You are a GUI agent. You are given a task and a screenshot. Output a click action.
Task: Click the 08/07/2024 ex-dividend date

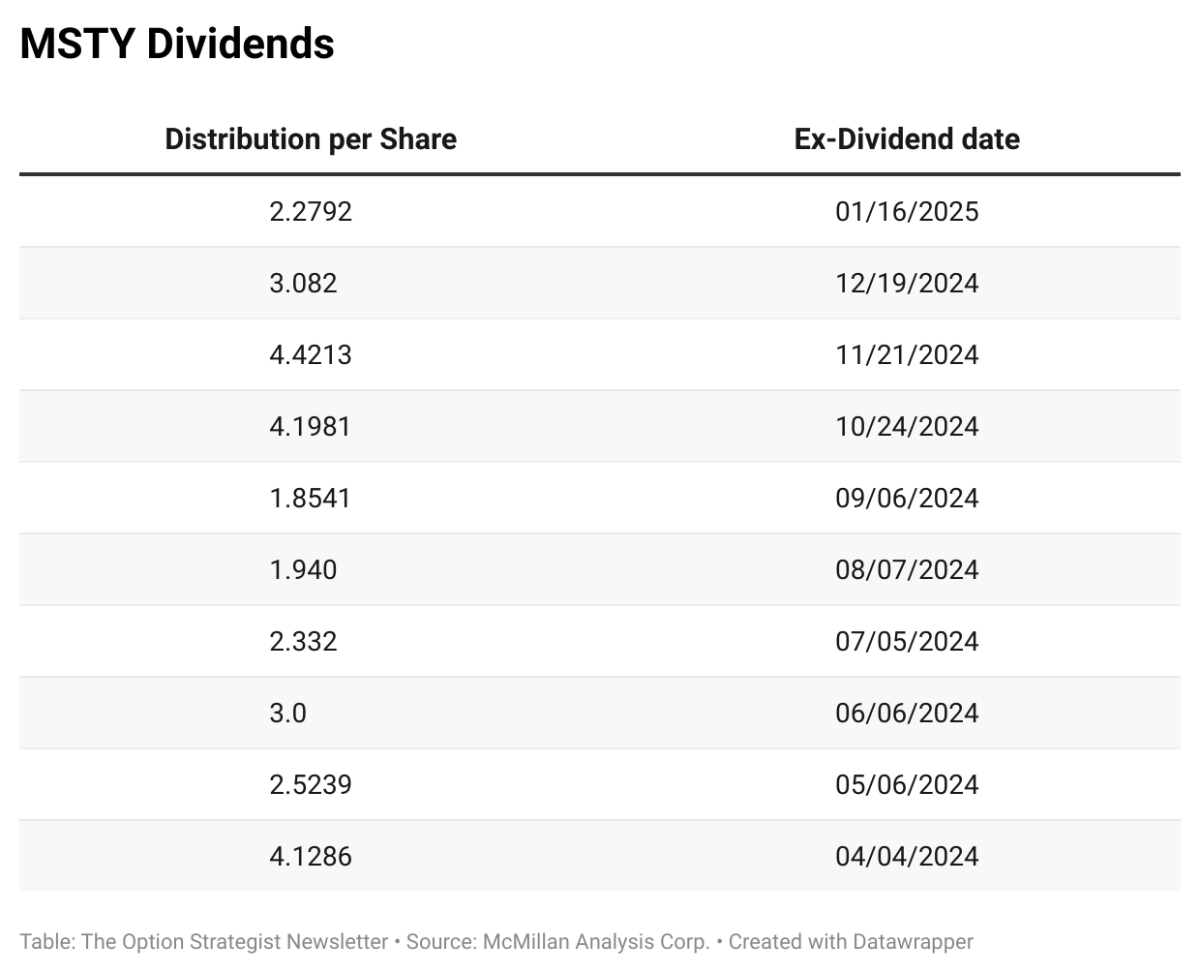pyautogui.click(x=907, y=570)
